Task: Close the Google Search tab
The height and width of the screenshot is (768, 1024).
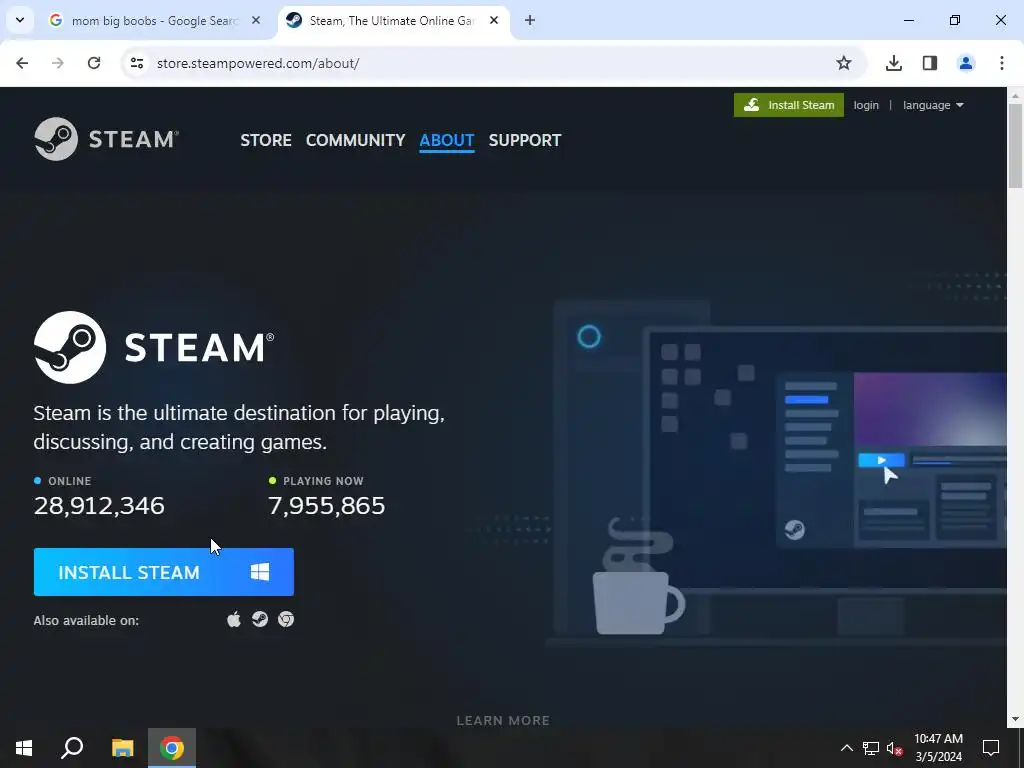Action: [x=256, y=21]
